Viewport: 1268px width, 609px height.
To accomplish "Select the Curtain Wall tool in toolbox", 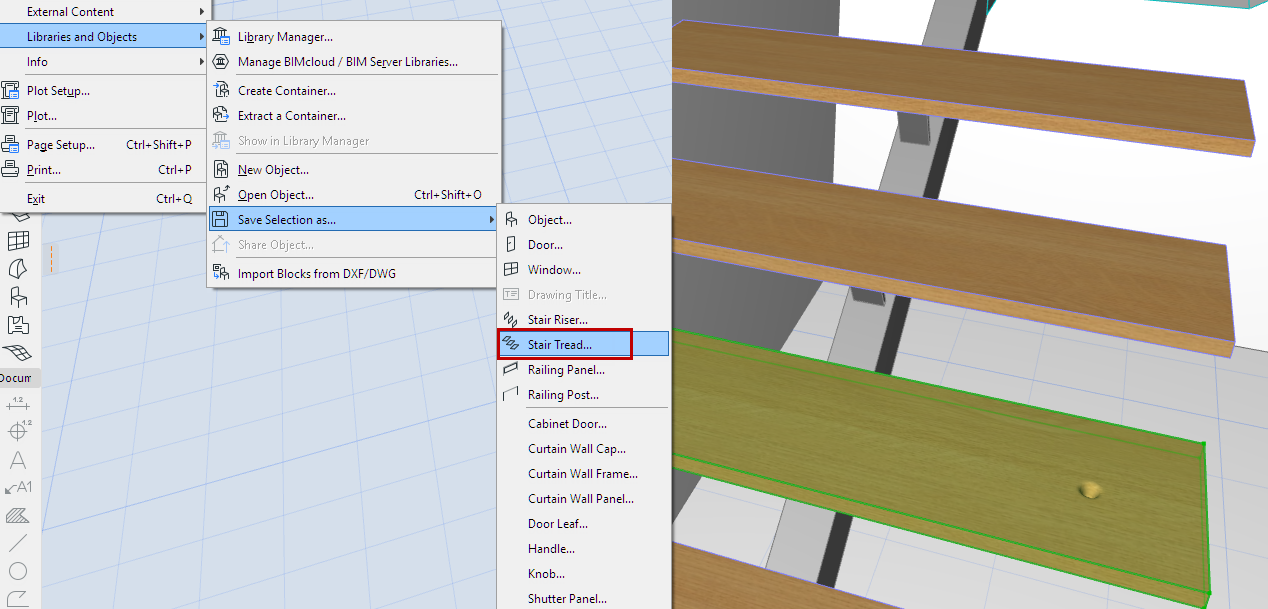I will click(x=18, y=241).
